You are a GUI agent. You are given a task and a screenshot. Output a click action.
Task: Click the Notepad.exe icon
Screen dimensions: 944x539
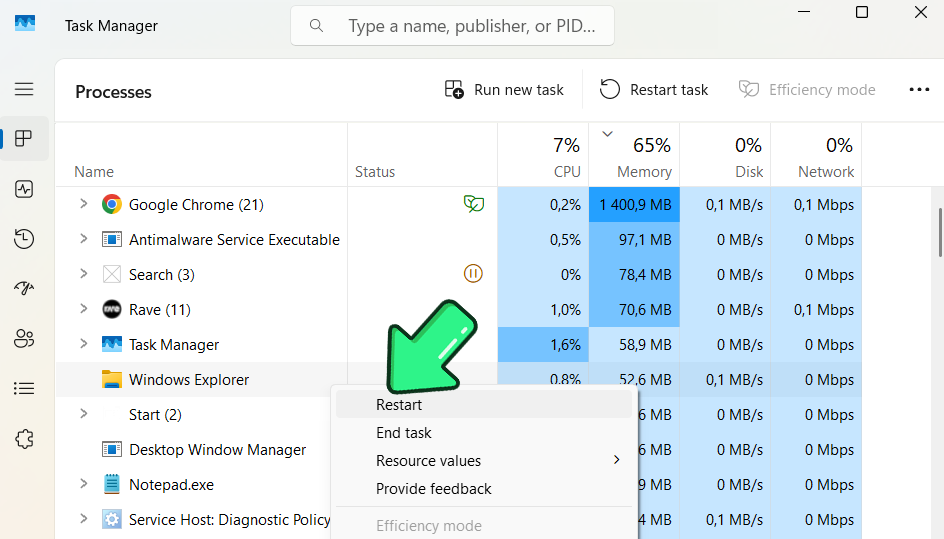(111, 484)
